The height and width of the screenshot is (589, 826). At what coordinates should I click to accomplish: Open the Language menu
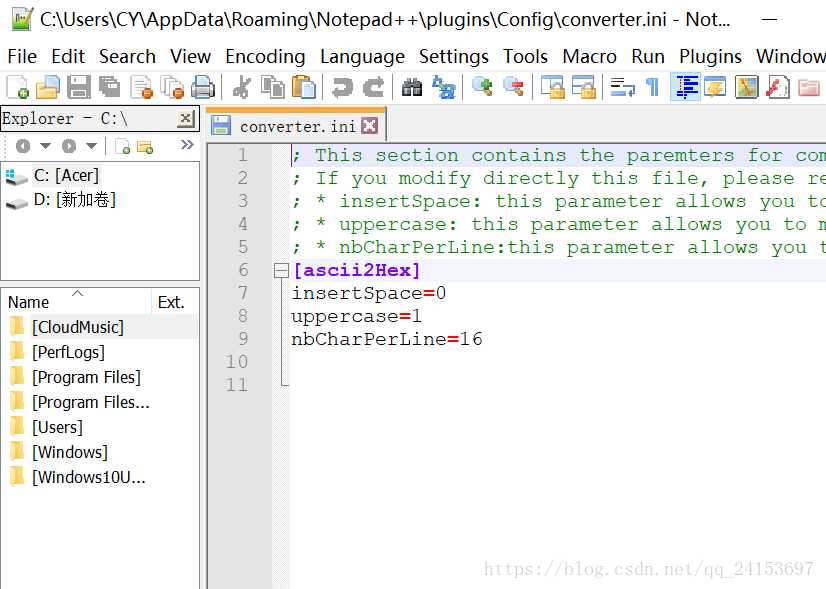click(362, 56)
